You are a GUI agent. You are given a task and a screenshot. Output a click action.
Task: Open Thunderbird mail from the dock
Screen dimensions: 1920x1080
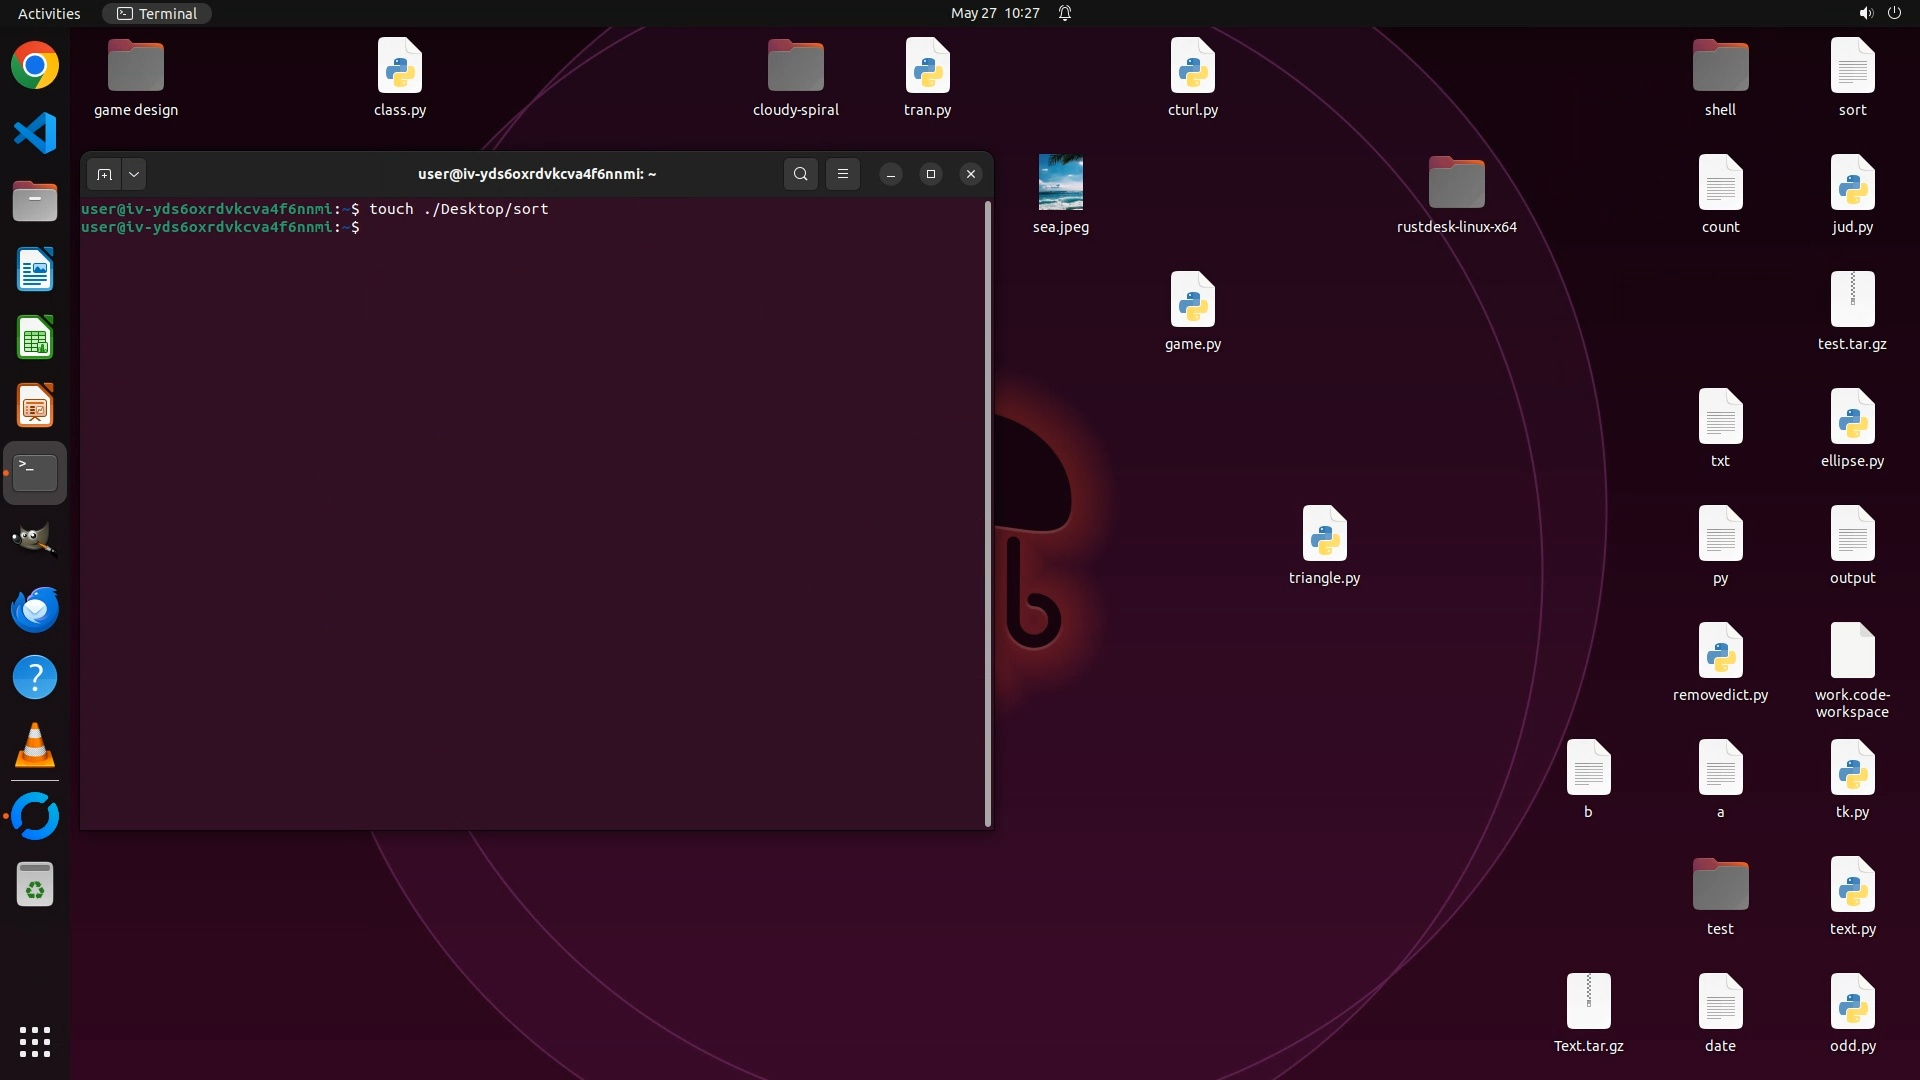coord(35,609)
